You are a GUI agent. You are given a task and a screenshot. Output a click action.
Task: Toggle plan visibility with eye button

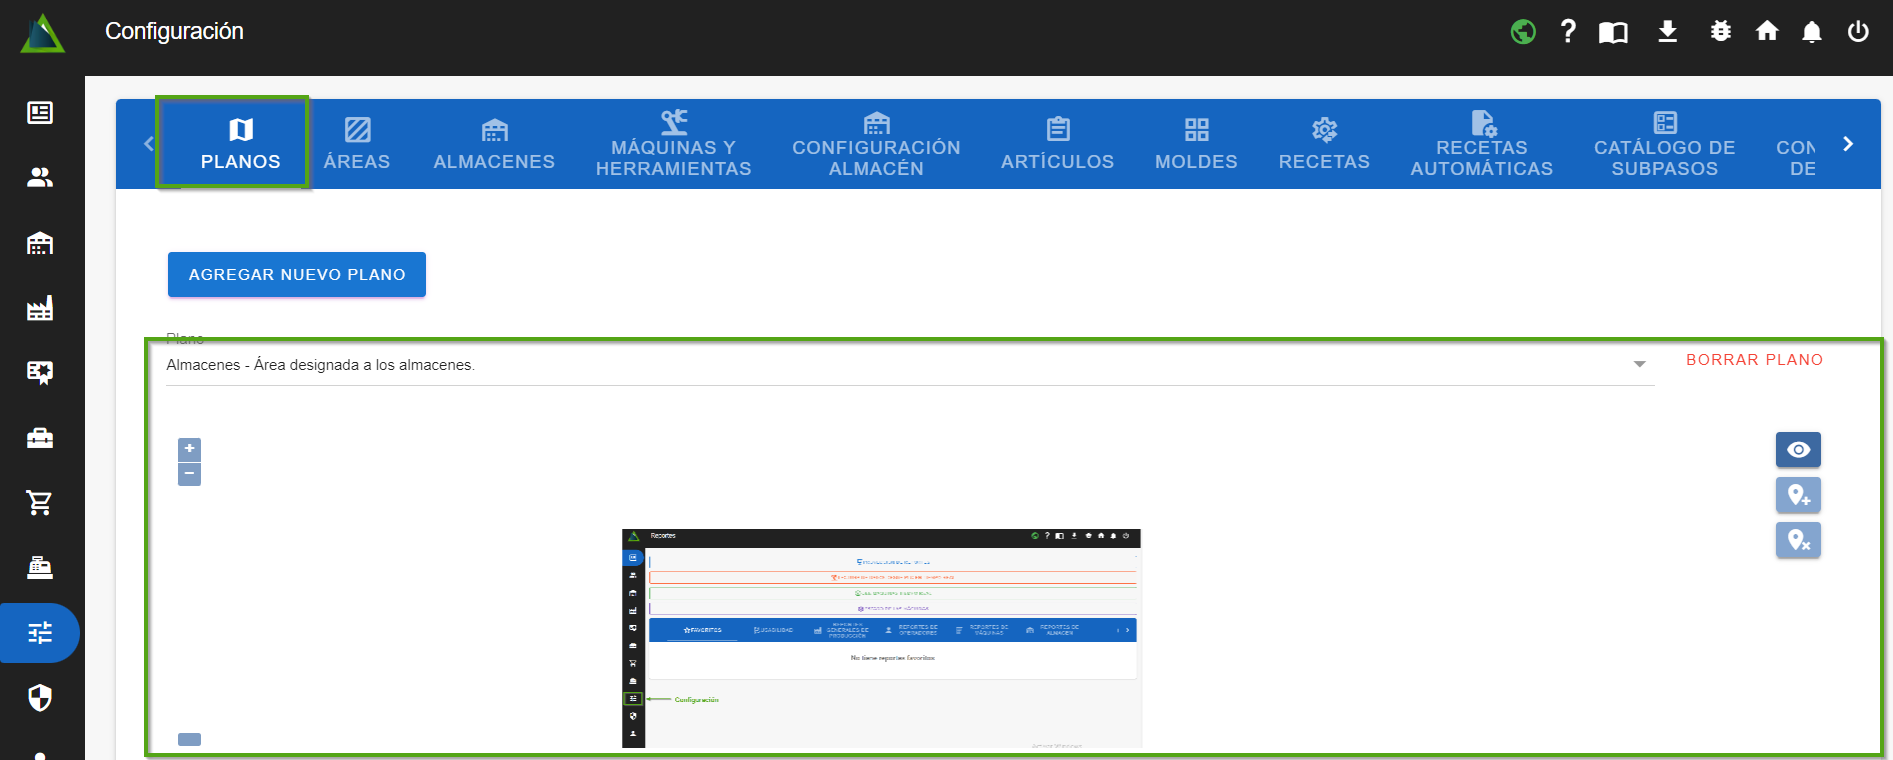point(1798,450)
